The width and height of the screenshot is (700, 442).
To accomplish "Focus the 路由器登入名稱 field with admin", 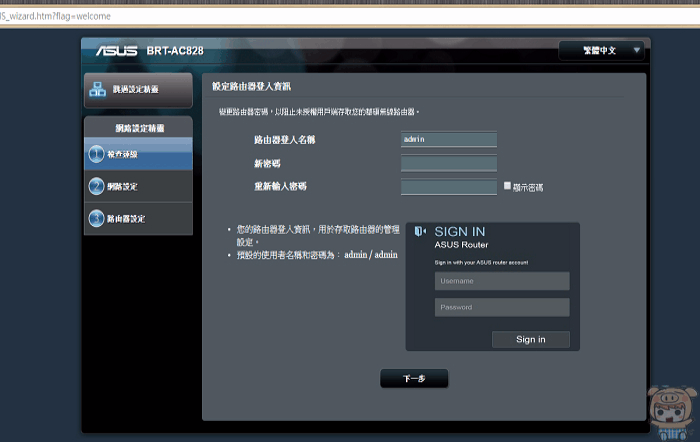I will (449, 139).
